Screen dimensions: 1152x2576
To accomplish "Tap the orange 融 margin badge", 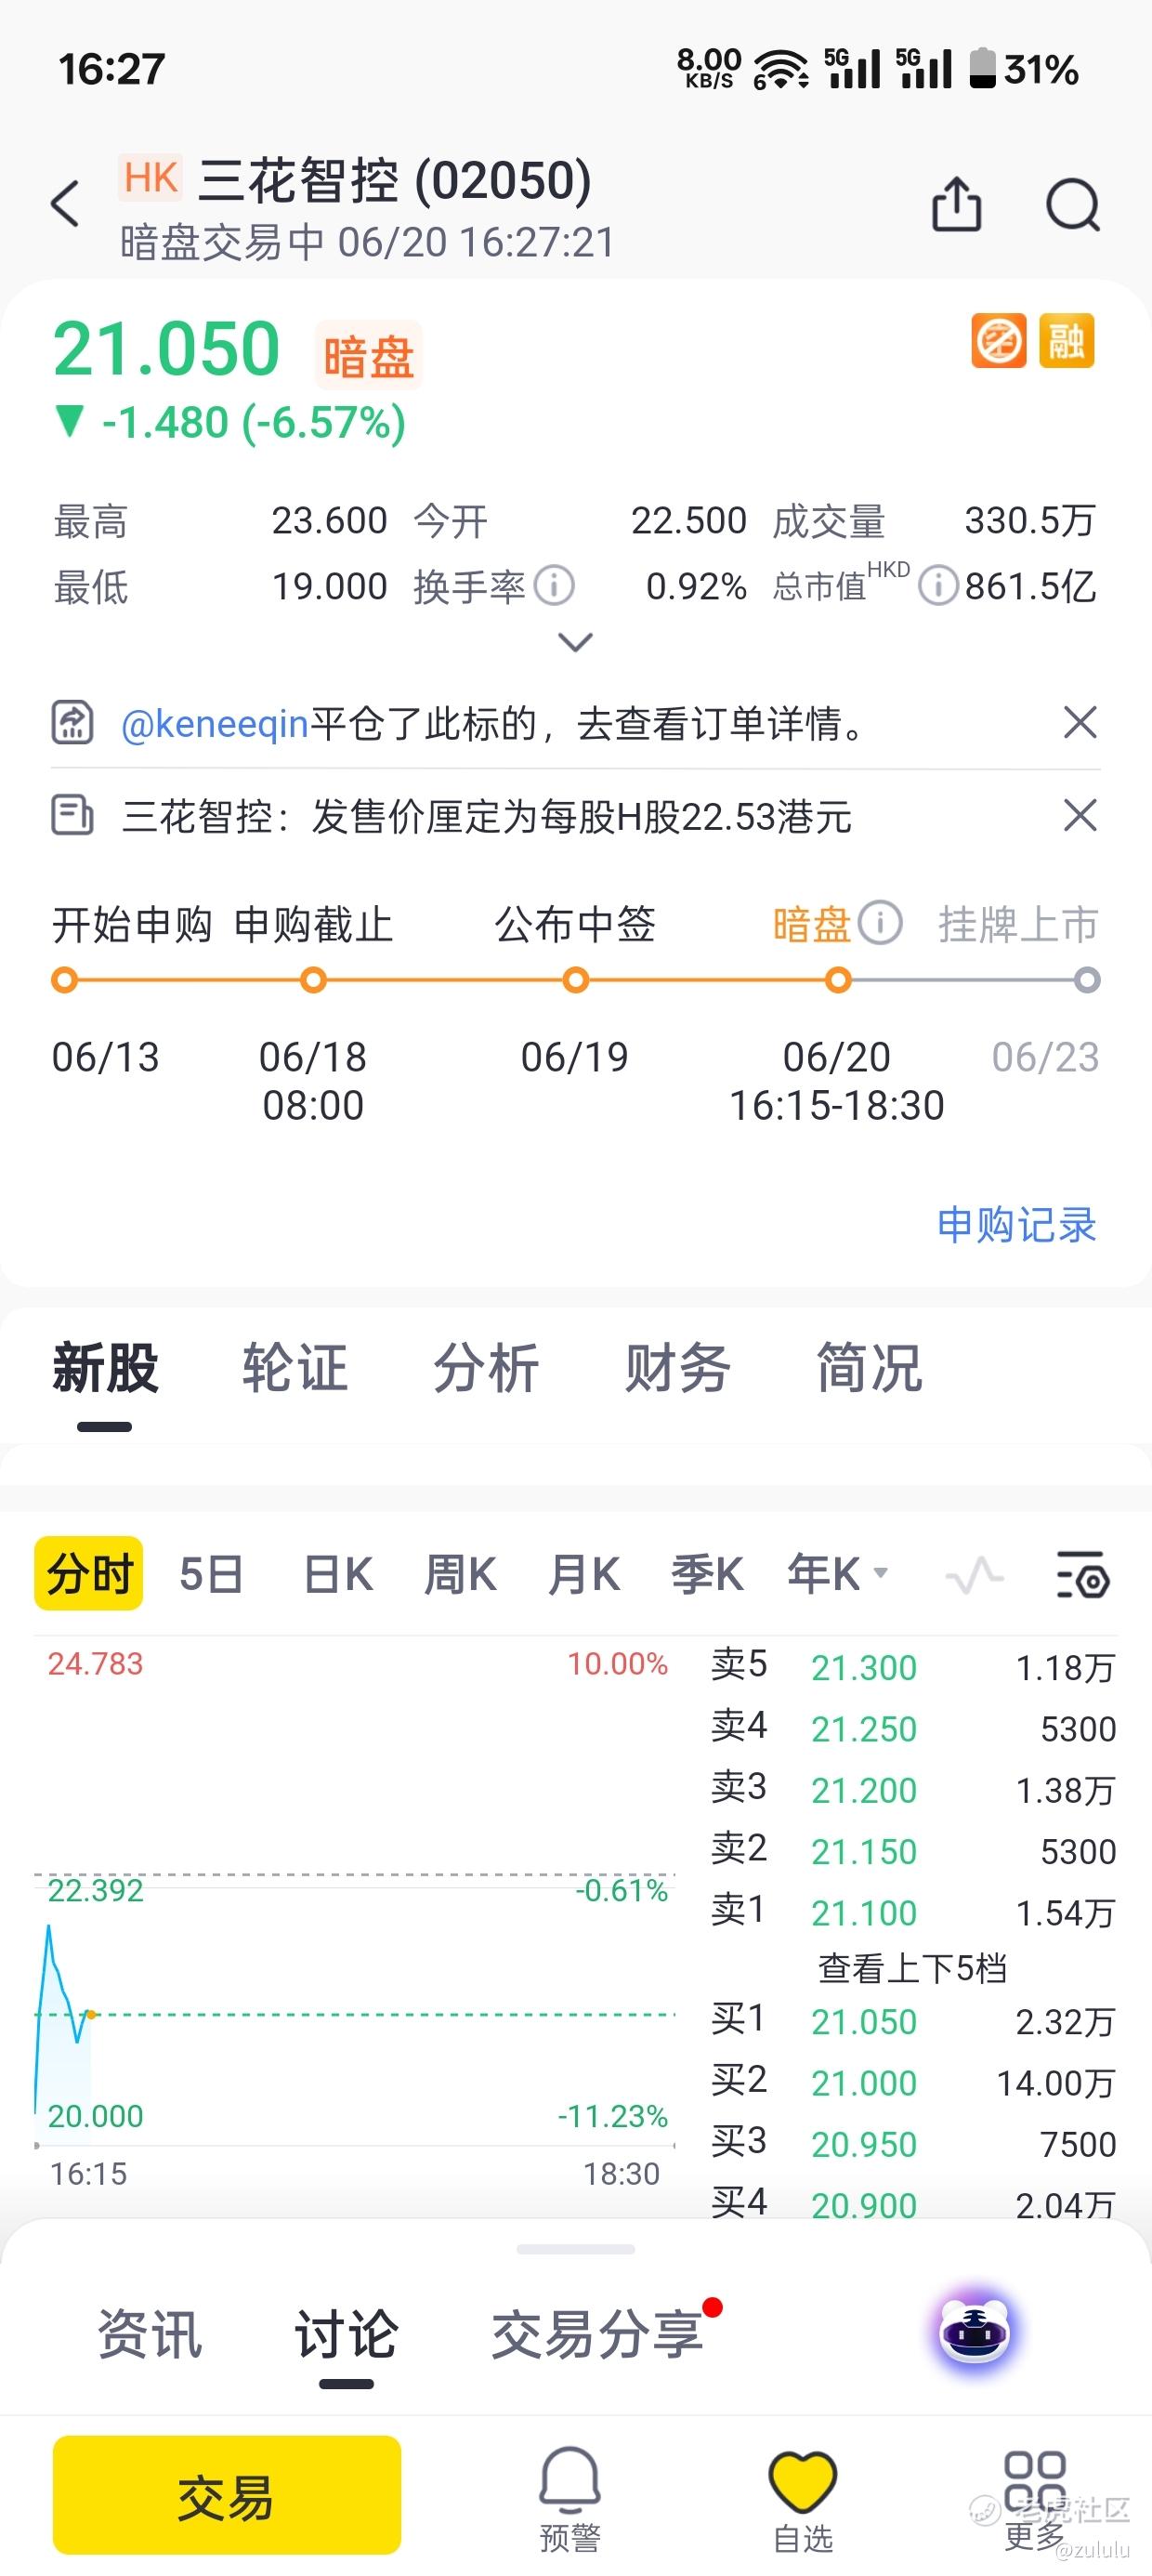I will 1067,341.
